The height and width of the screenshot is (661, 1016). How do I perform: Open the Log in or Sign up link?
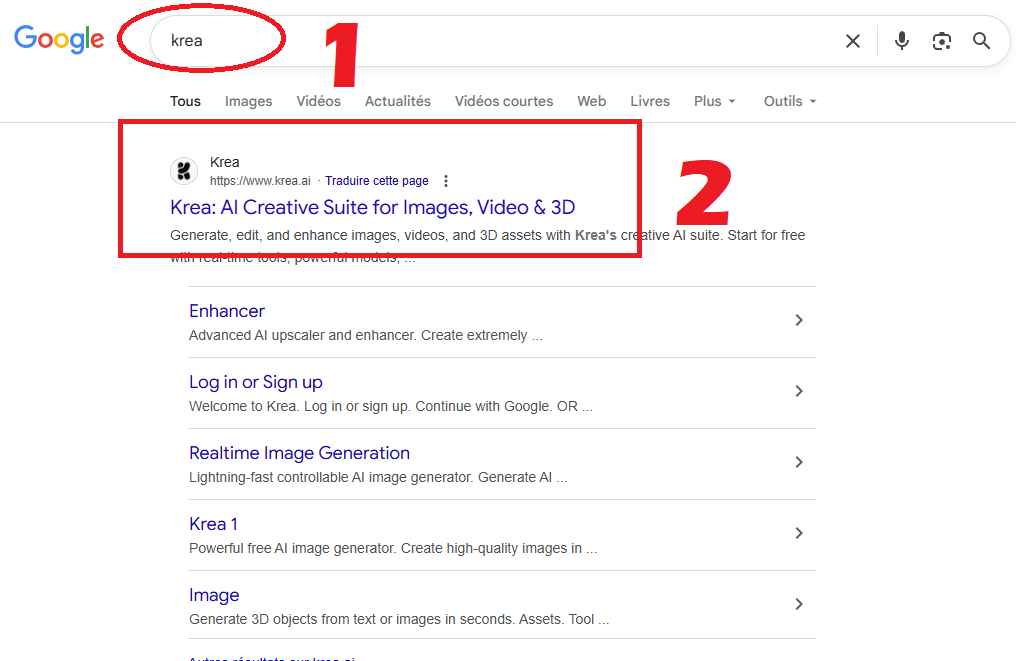click(255, 382)
